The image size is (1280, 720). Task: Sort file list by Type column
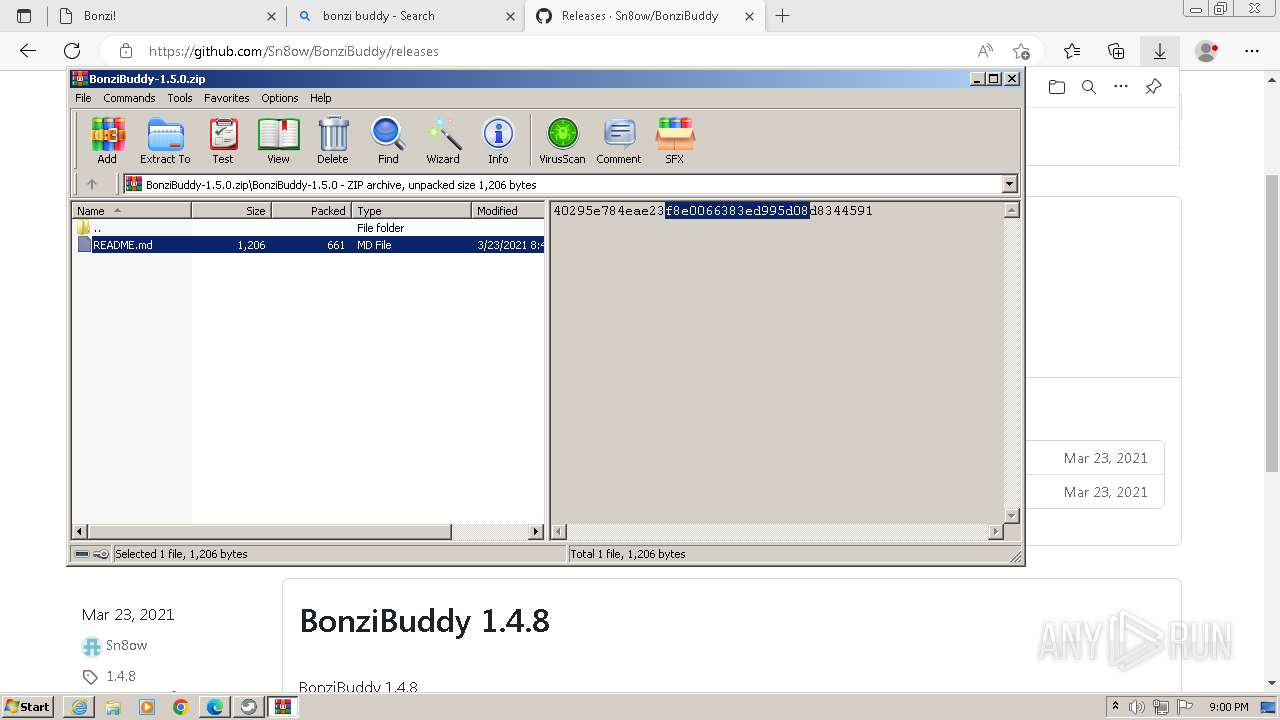pos(411,211)
